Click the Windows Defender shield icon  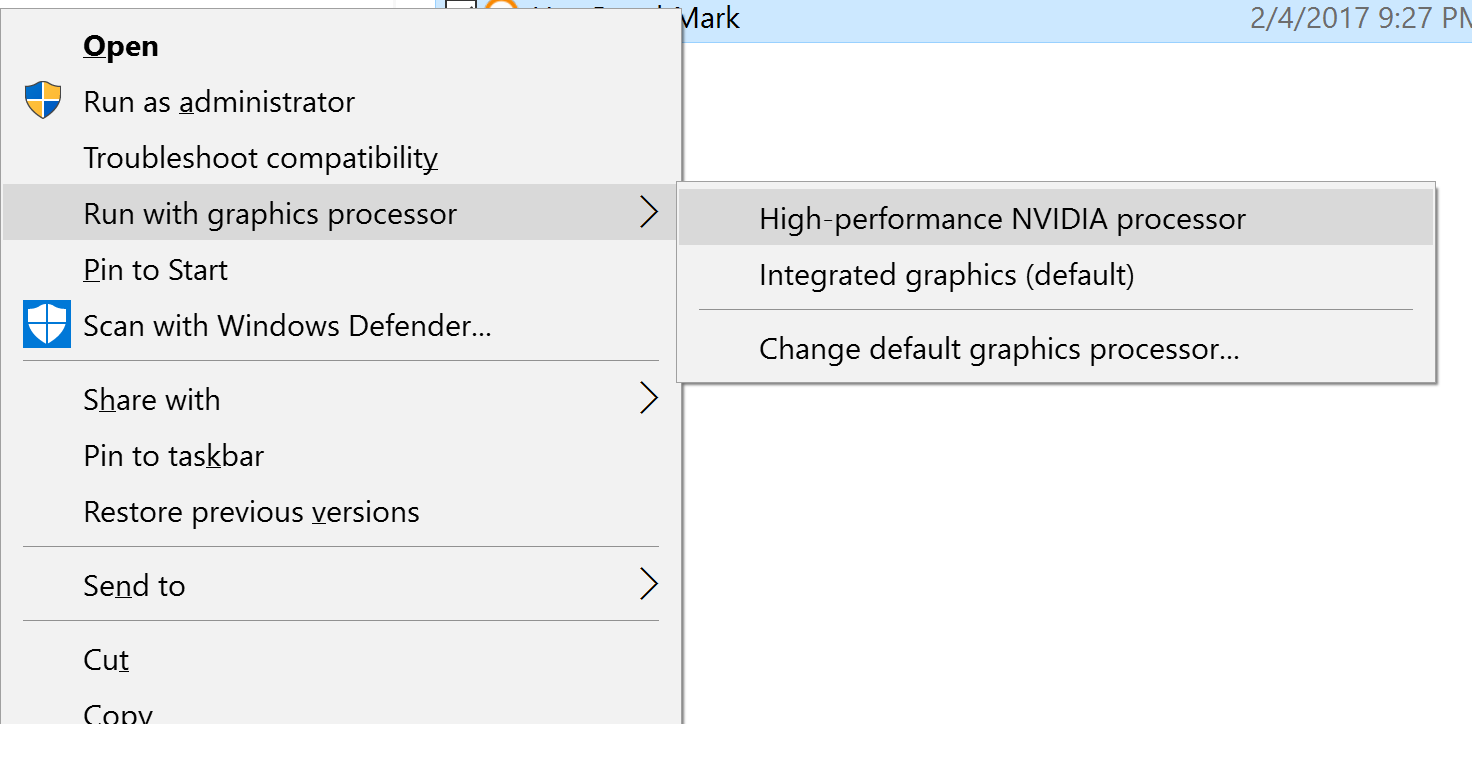tap(47, 324)
